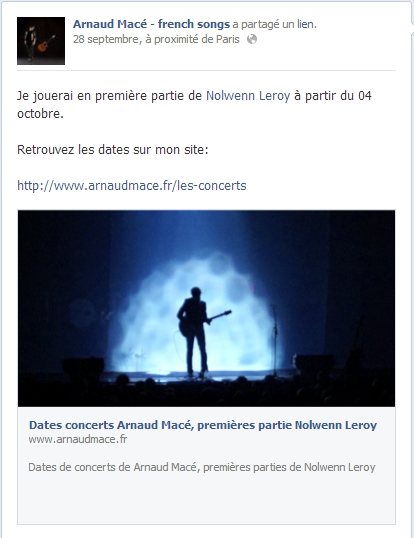Viewport: 414px width, 538px height.
Task: Open the 28 septembre timestamp link
Action: [105, 39]
